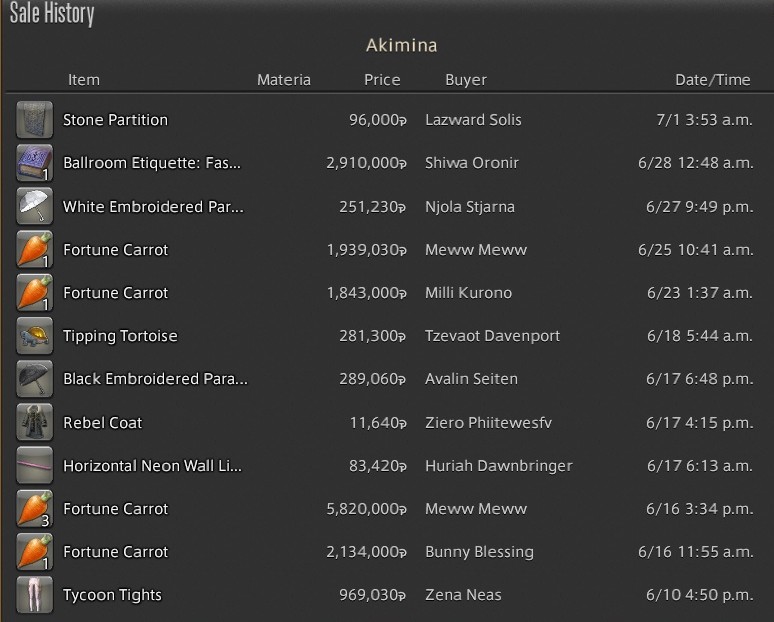Select buyer name Tzevaot Davenport

point(493,336)
